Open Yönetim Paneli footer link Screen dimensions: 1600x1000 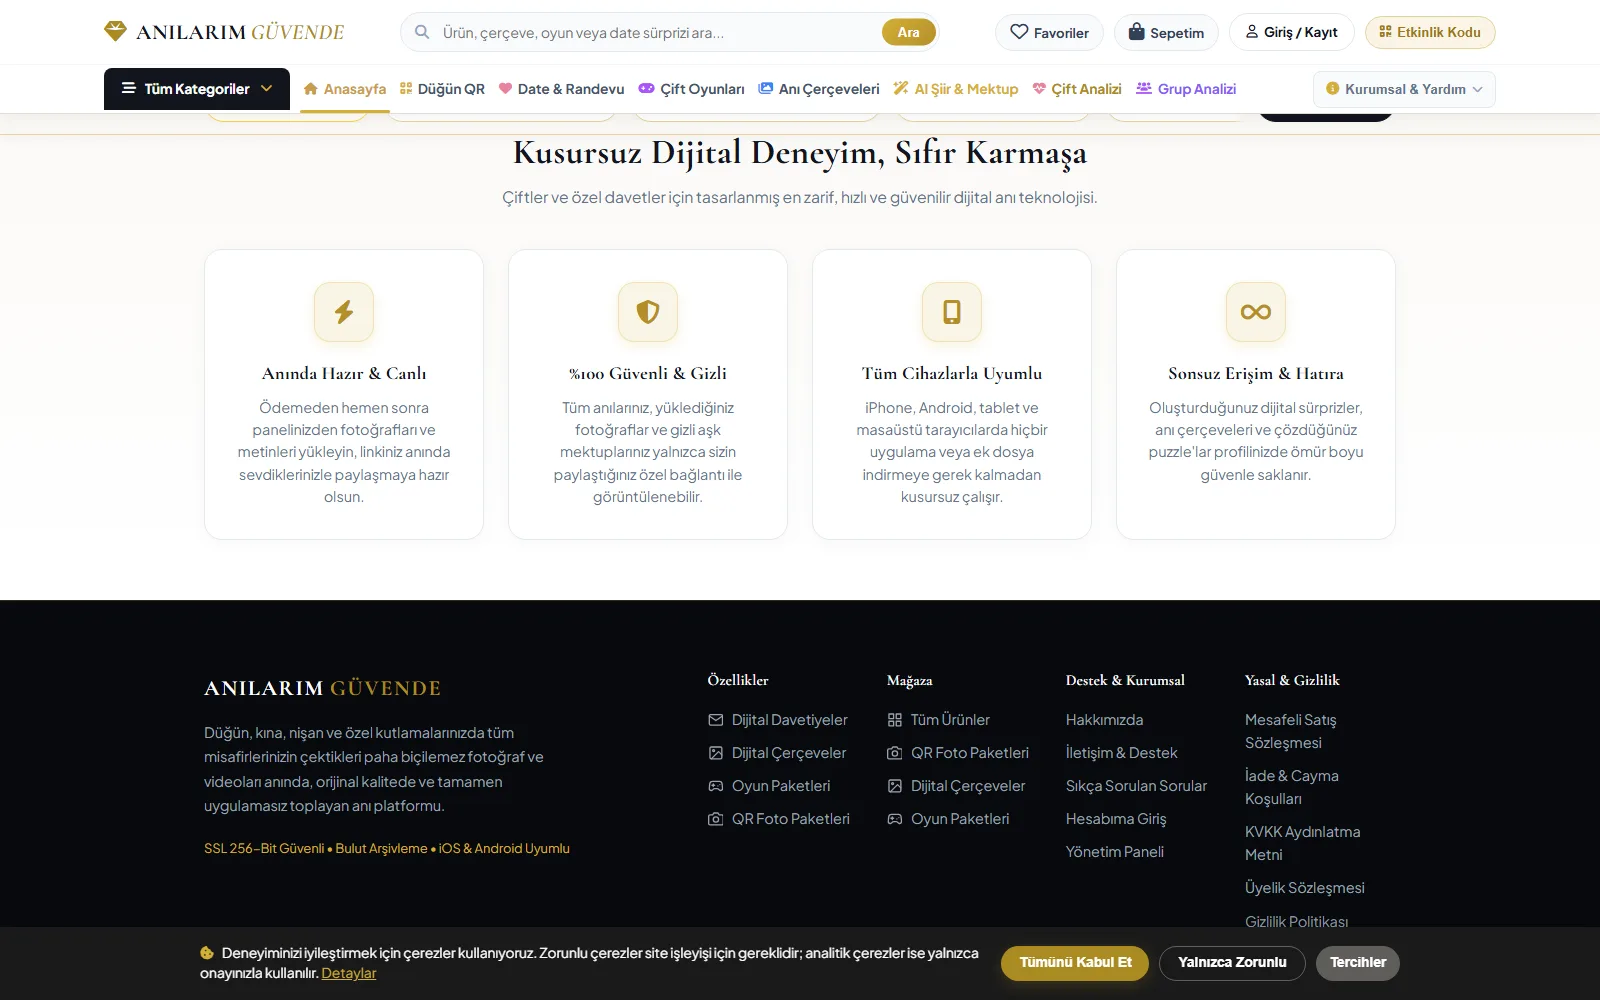1115,852
